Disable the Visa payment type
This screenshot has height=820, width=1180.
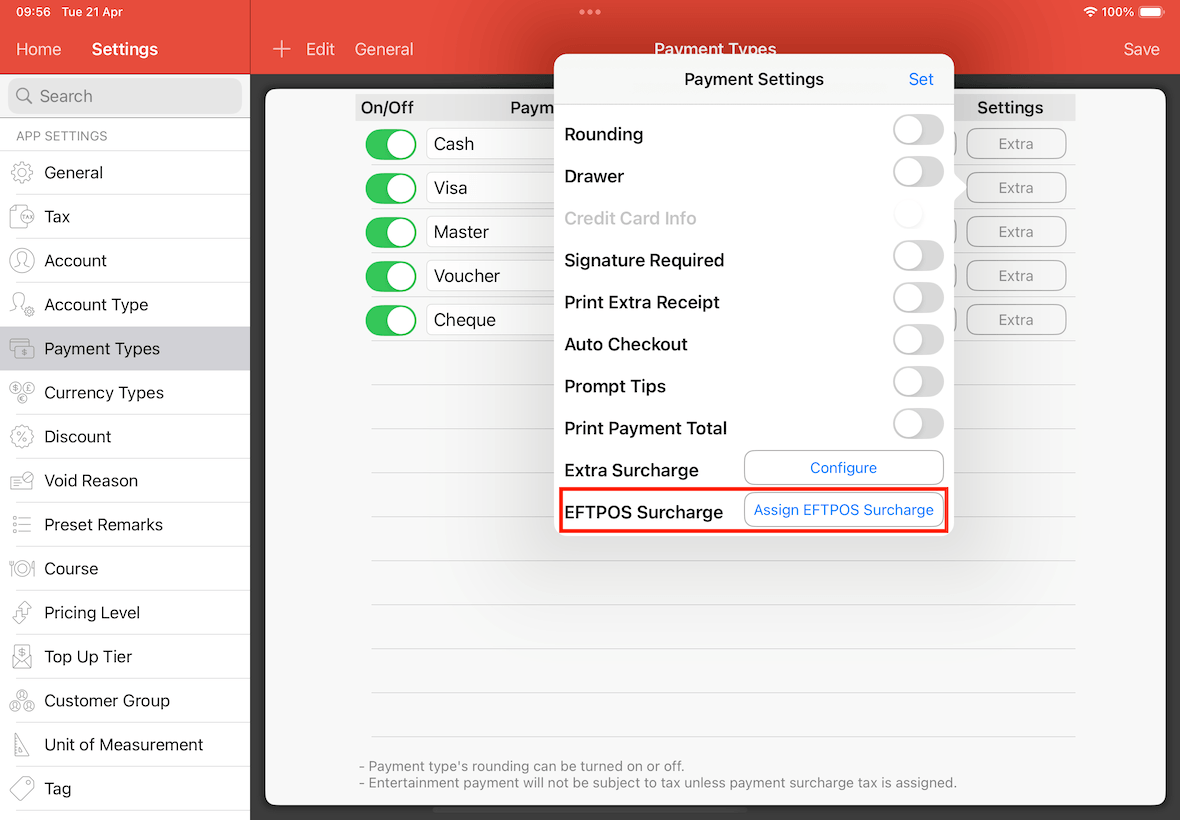(x=391, y=188)
